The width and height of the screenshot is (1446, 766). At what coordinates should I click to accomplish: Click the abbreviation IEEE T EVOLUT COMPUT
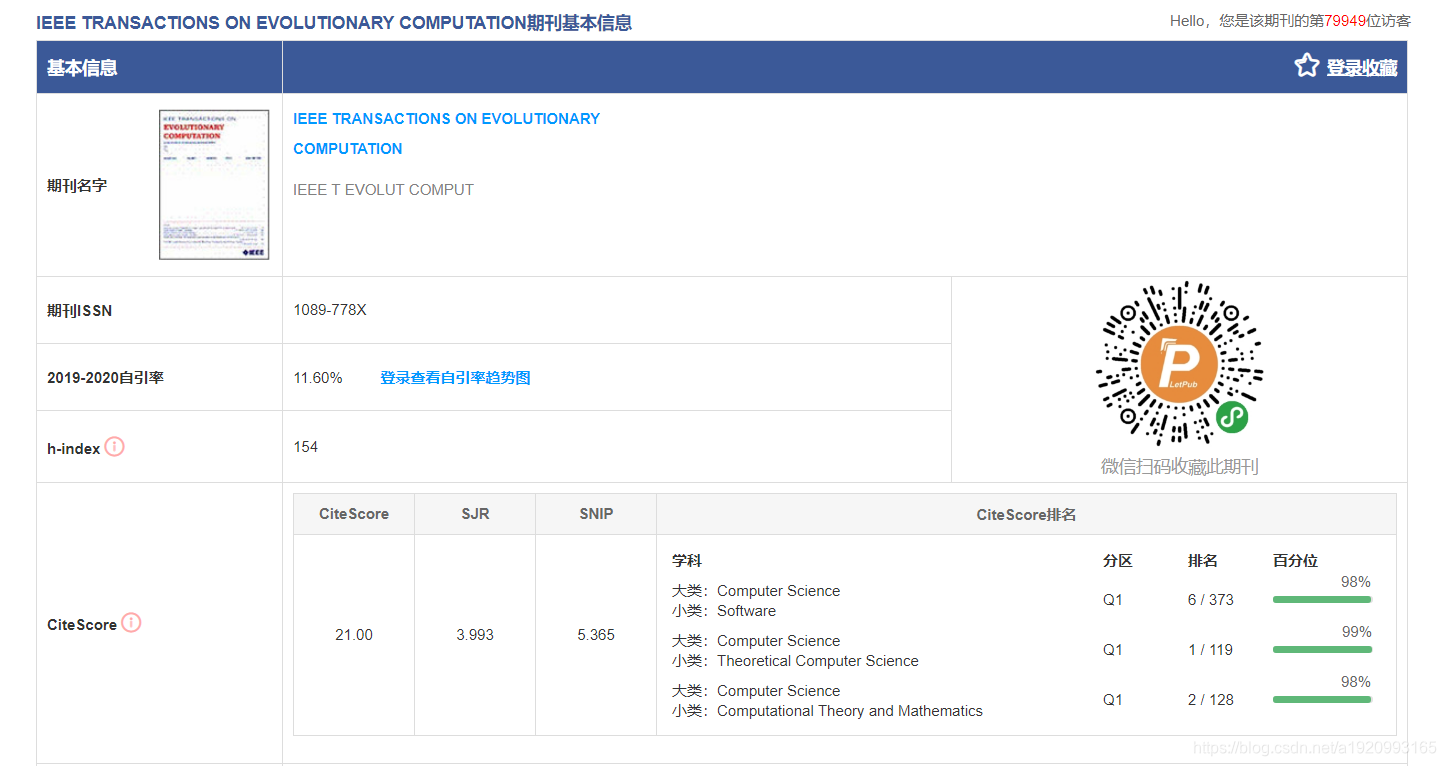[383, 189]
